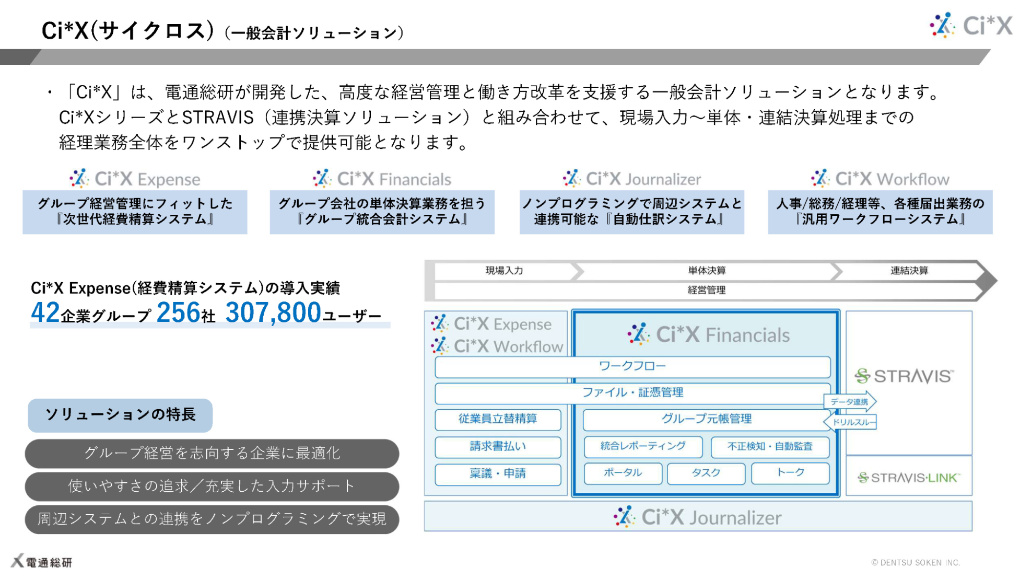Screen dimensions: 1020x579
Task: Click 使いやすさの追求／充実した入力サポート pill
Action: [212, 486]
